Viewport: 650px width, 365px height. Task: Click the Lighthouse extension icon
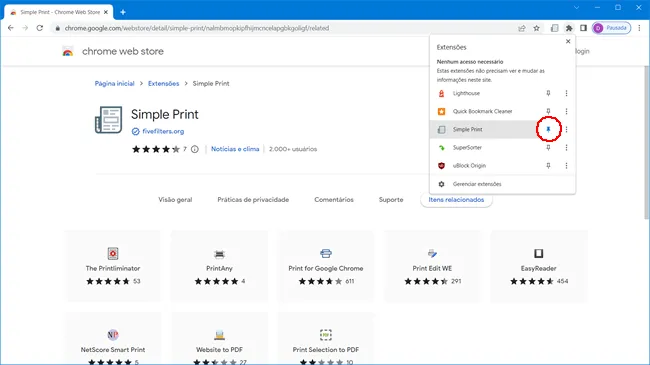tap(441, 93)
